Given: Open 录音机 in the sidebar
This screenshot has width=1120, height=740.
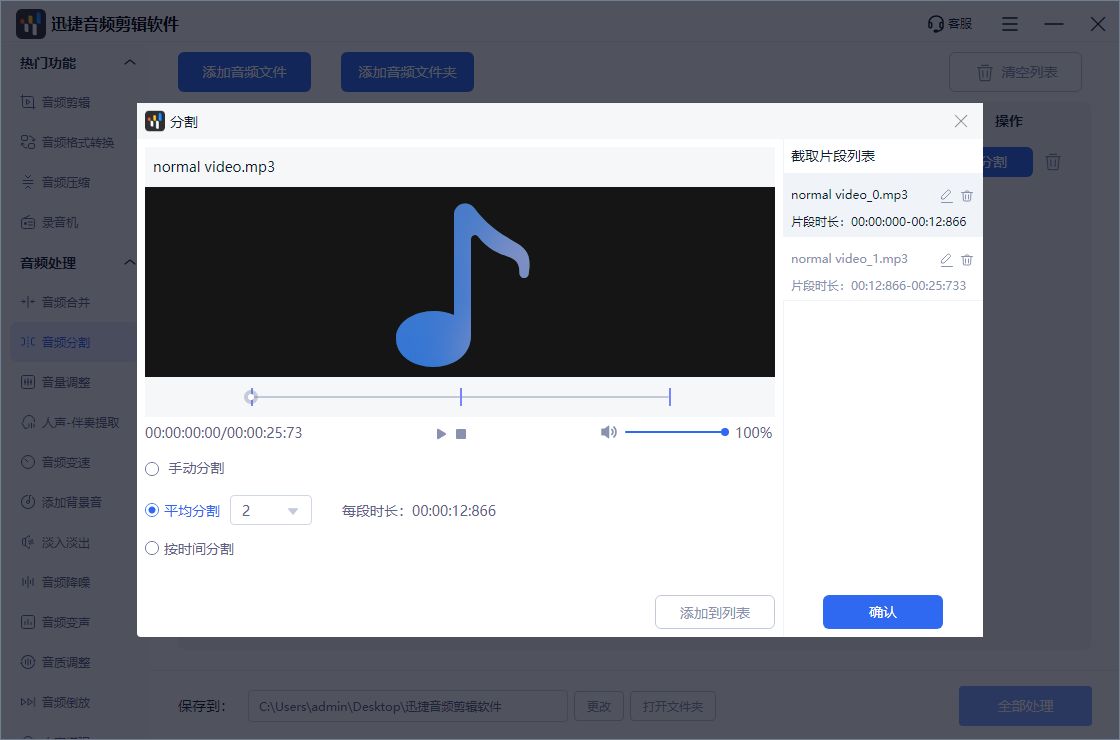Looking at the screenshot, I should click(x=60, y=222).
